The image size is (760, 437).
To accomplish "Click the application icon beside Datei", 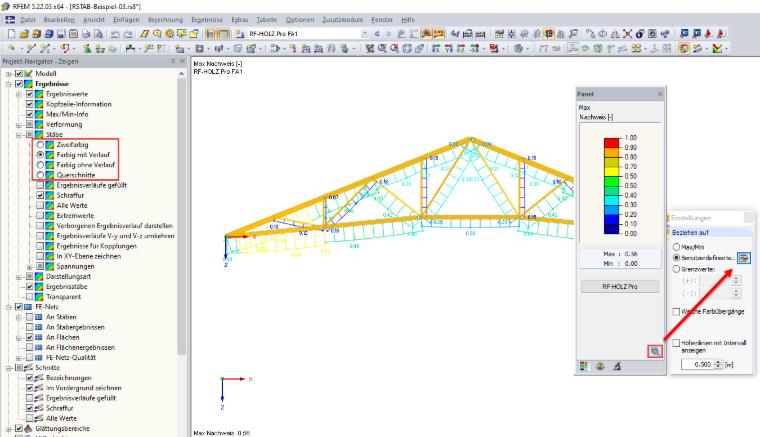I will [x=10, y=20].
